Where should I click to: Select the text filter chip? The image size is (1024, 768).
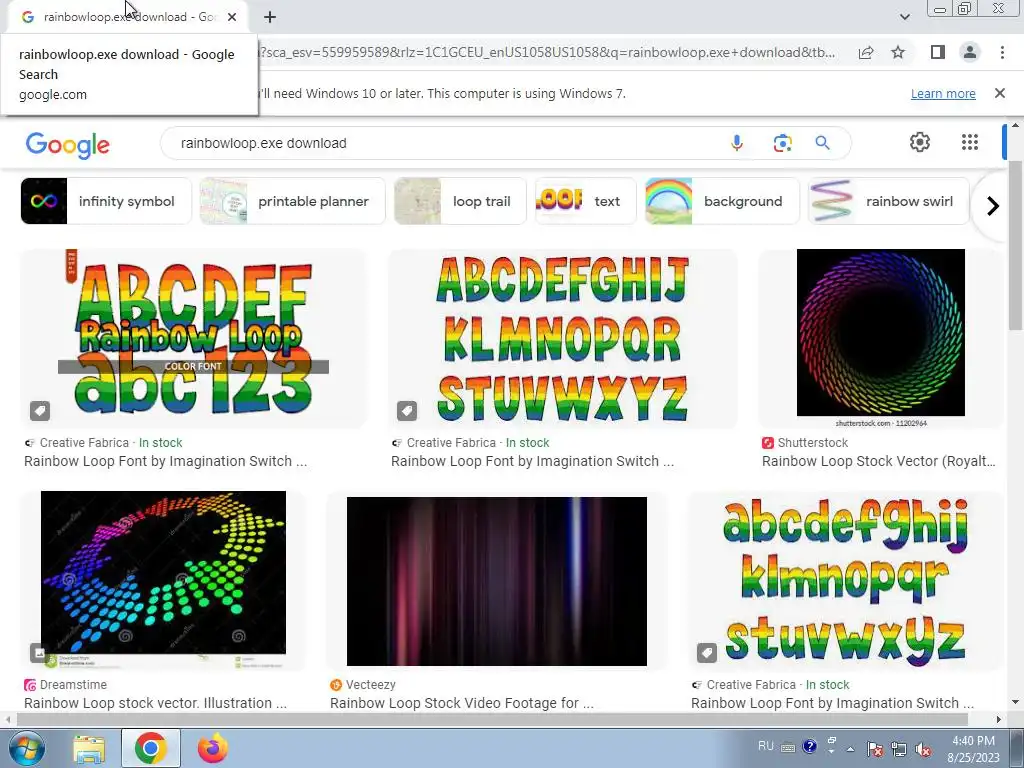tap(585, 201)
